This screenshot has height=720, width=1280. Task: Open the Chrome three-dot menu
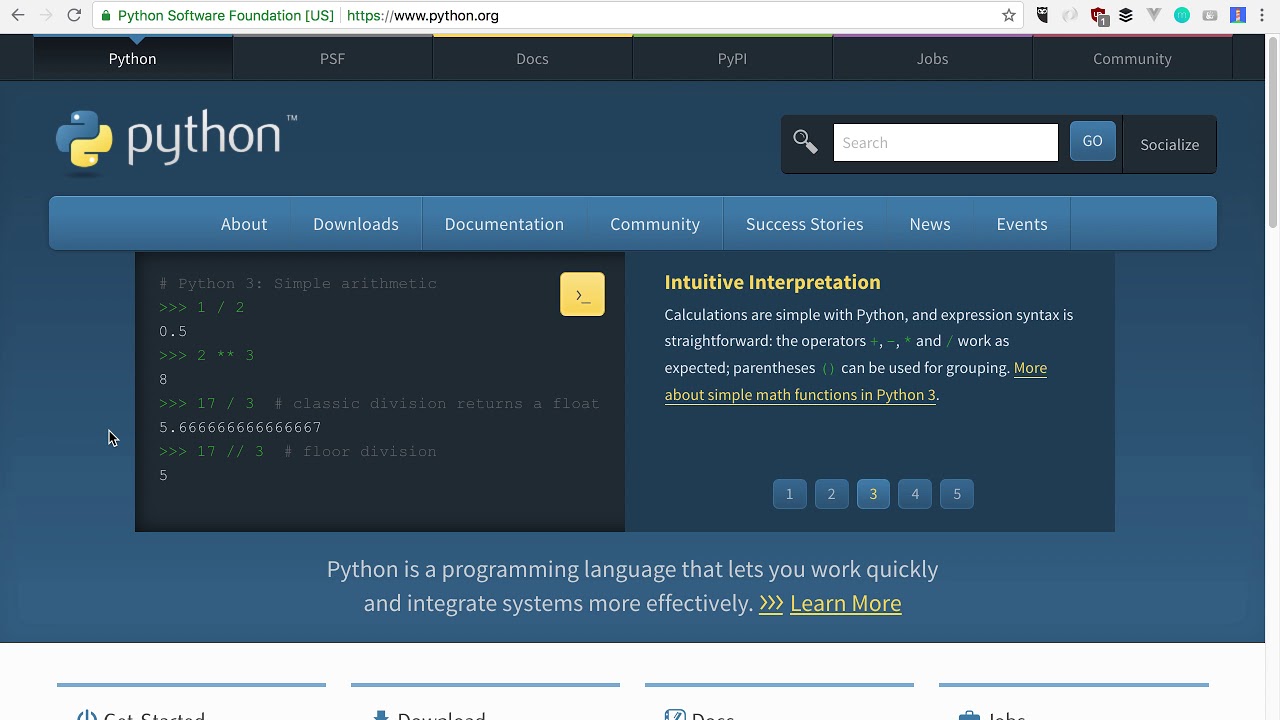pyautogui.click(x=1262, y=15)
